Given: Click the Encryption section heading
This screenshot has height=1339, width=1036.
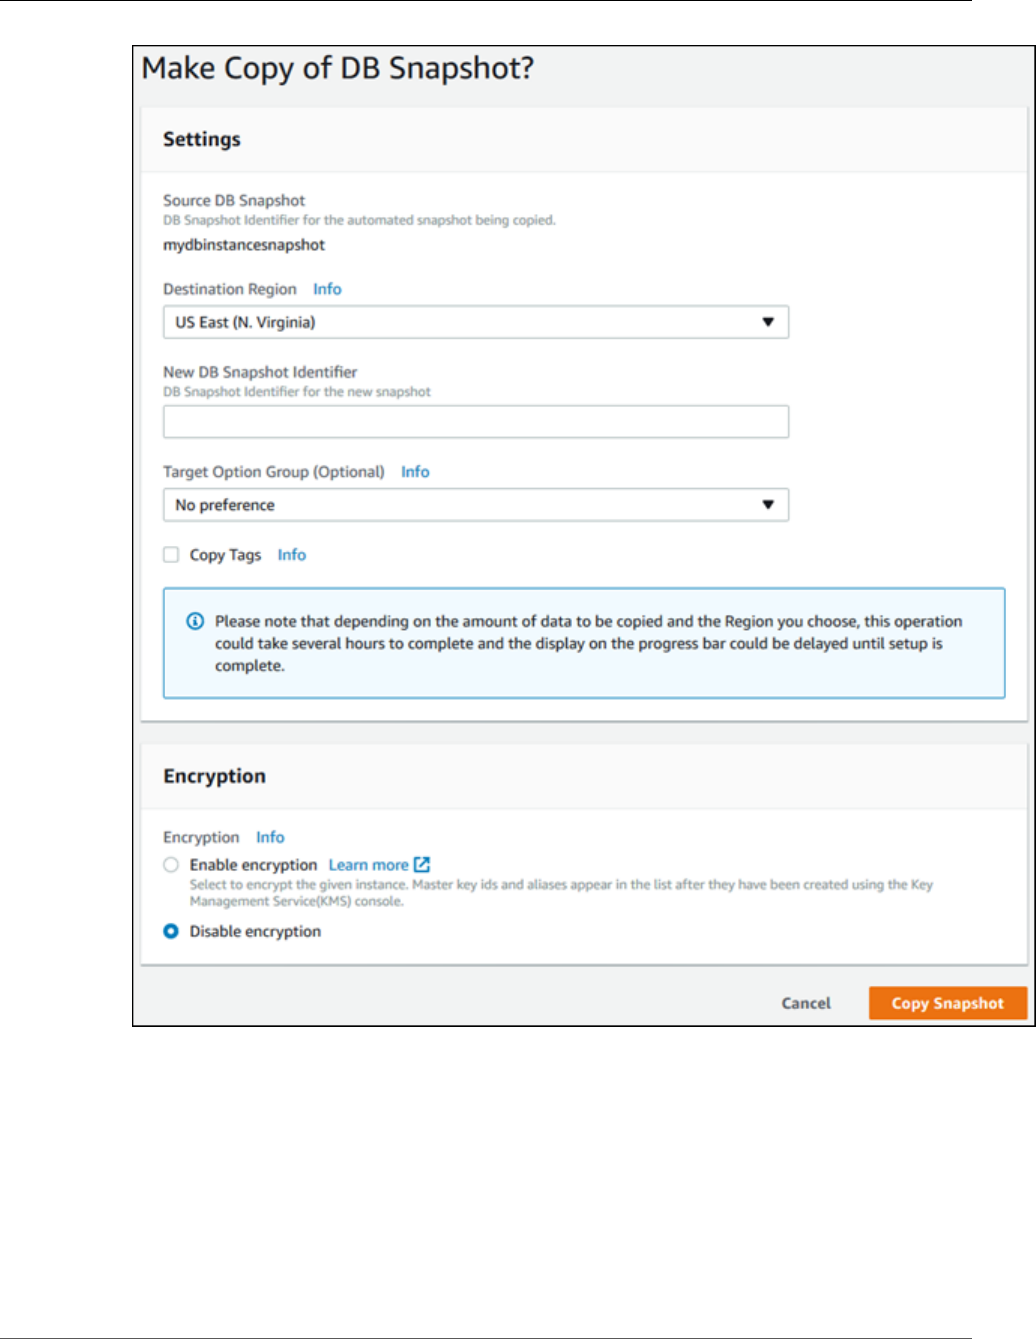Looking at the screenshot, I should click(214, 776).
